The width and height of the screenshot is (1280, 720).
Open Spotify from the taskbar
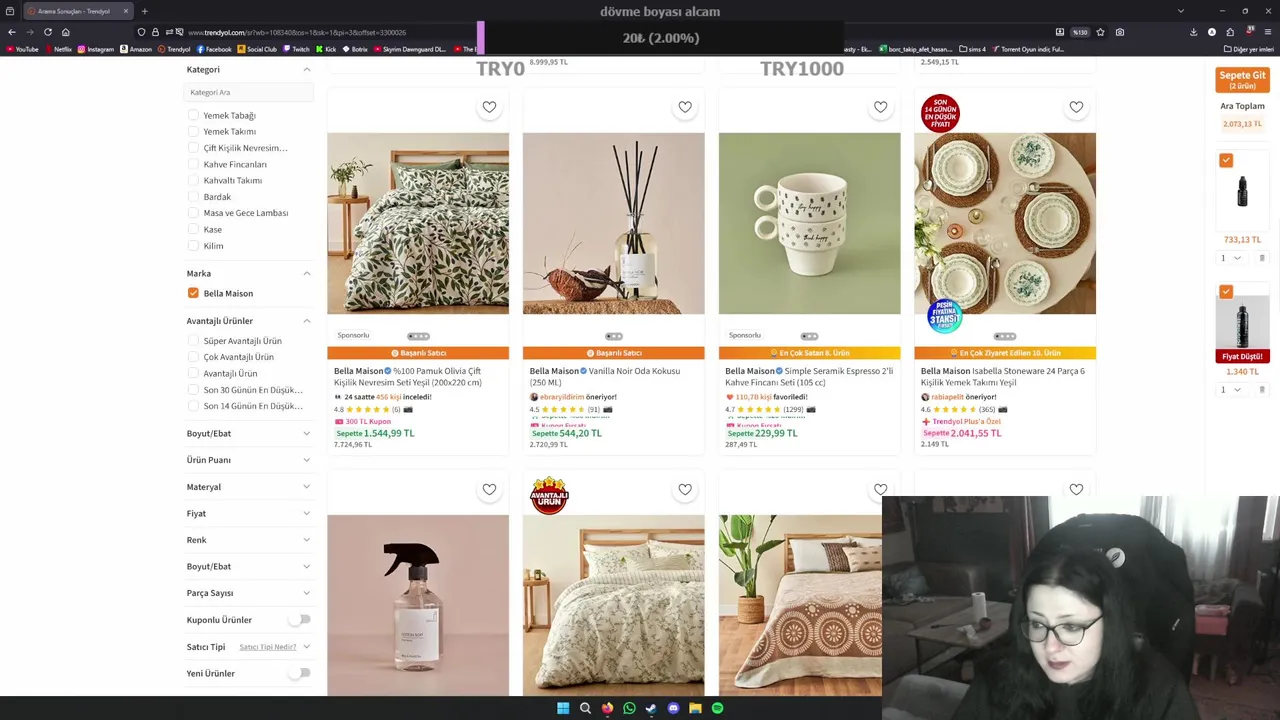[717, 708]
